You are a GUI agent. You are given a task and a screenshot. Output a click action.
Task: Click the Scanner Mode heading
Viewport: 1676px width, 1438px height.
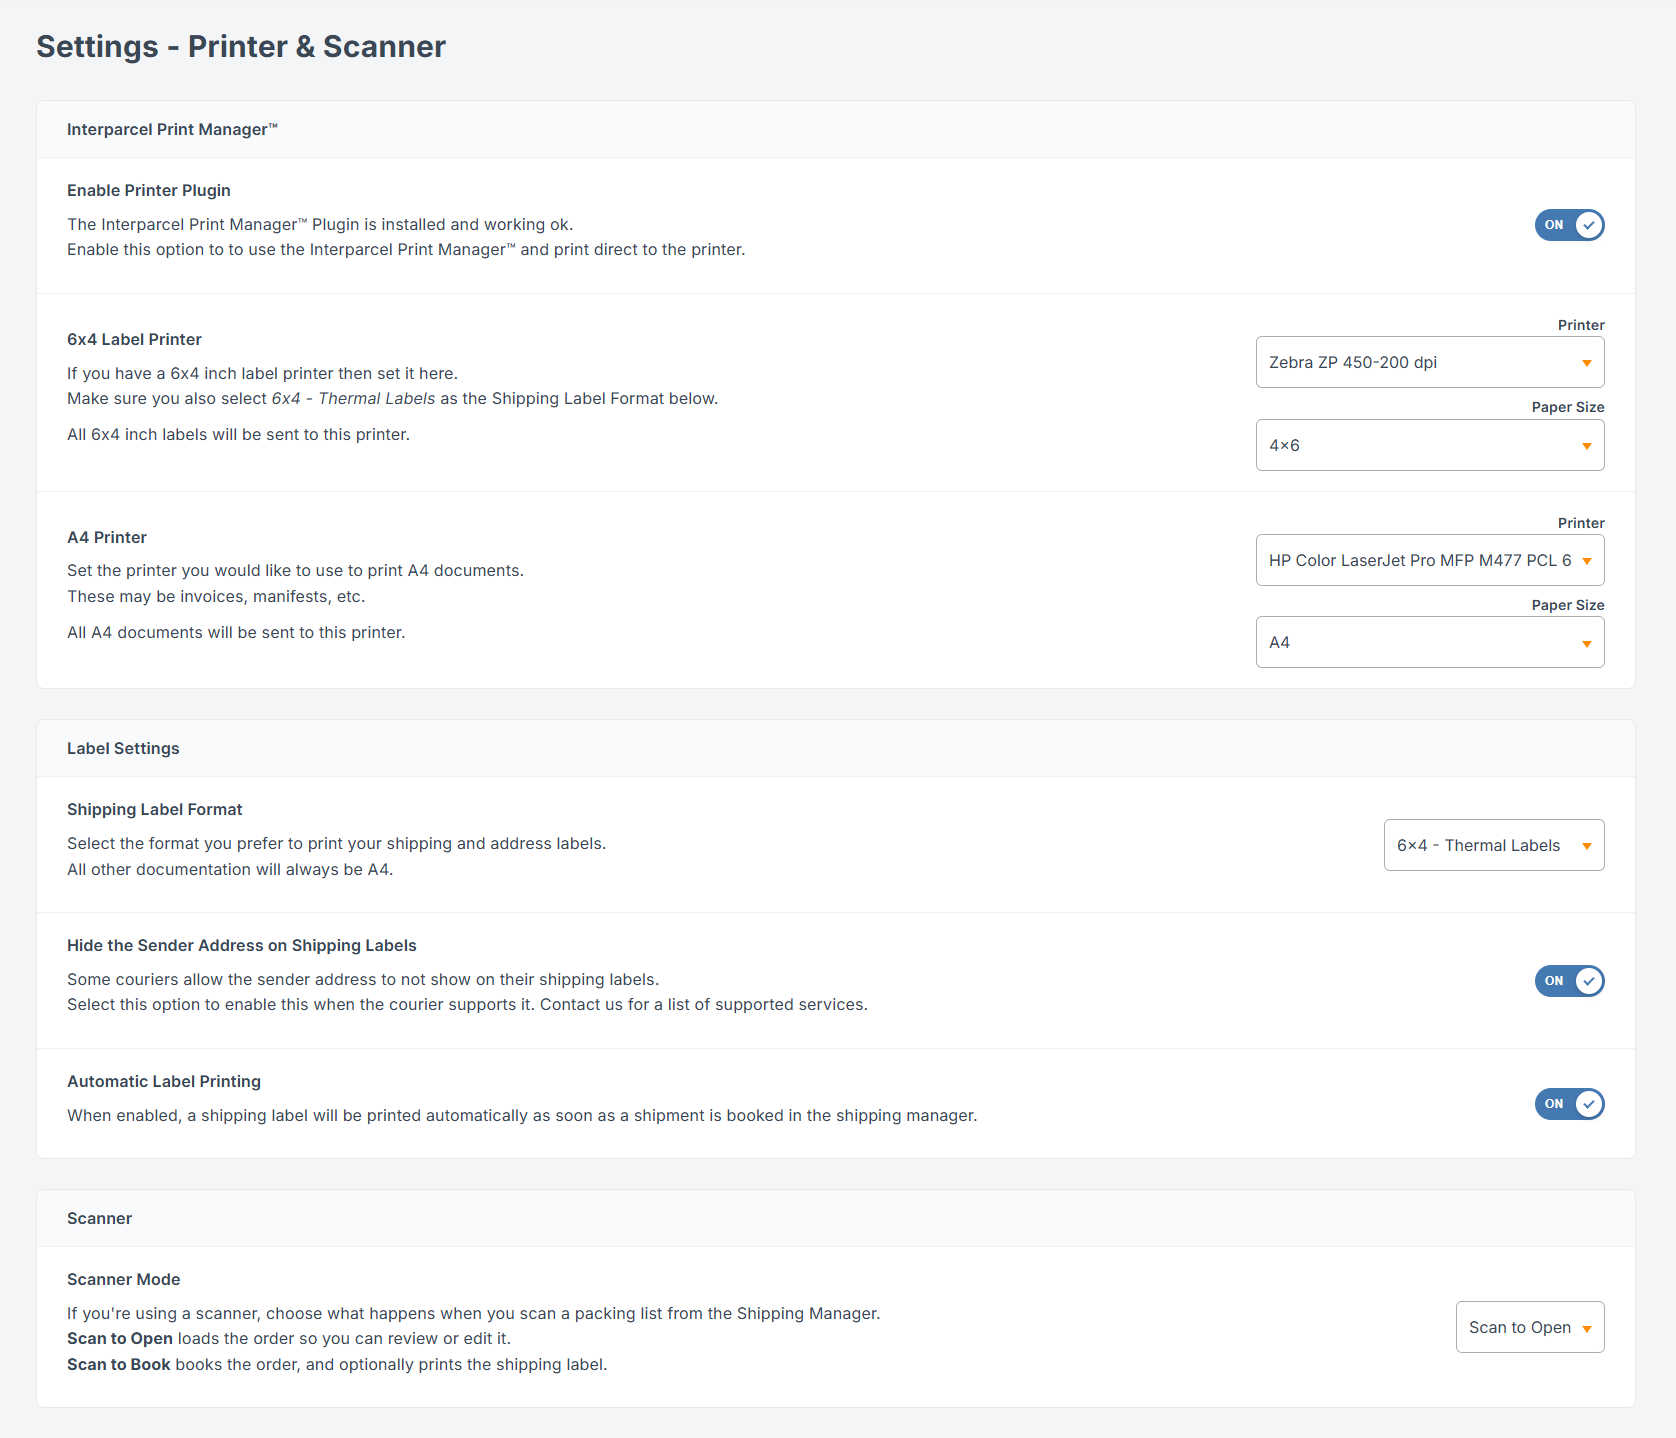[123, 1279]
